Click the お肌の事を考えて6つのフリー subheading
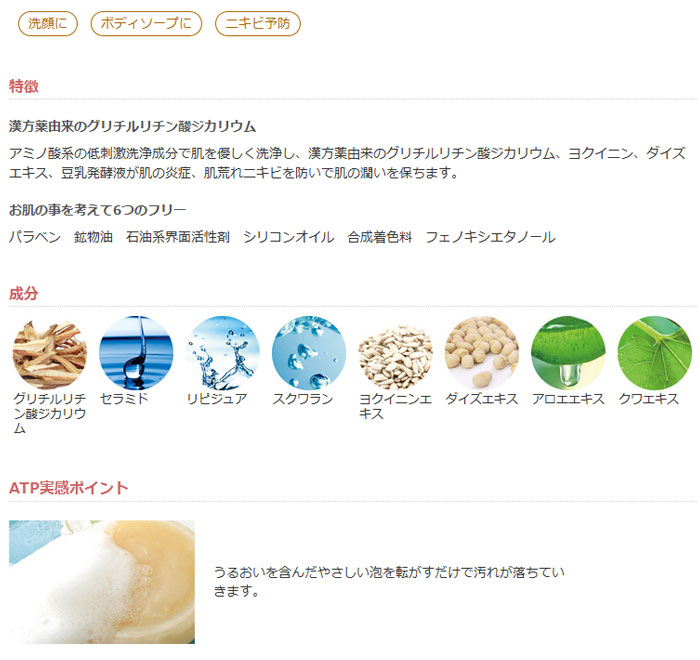Image resolution: width=700 pixels, height=660 pixels. pyautogui.click(x=98, y=210)
